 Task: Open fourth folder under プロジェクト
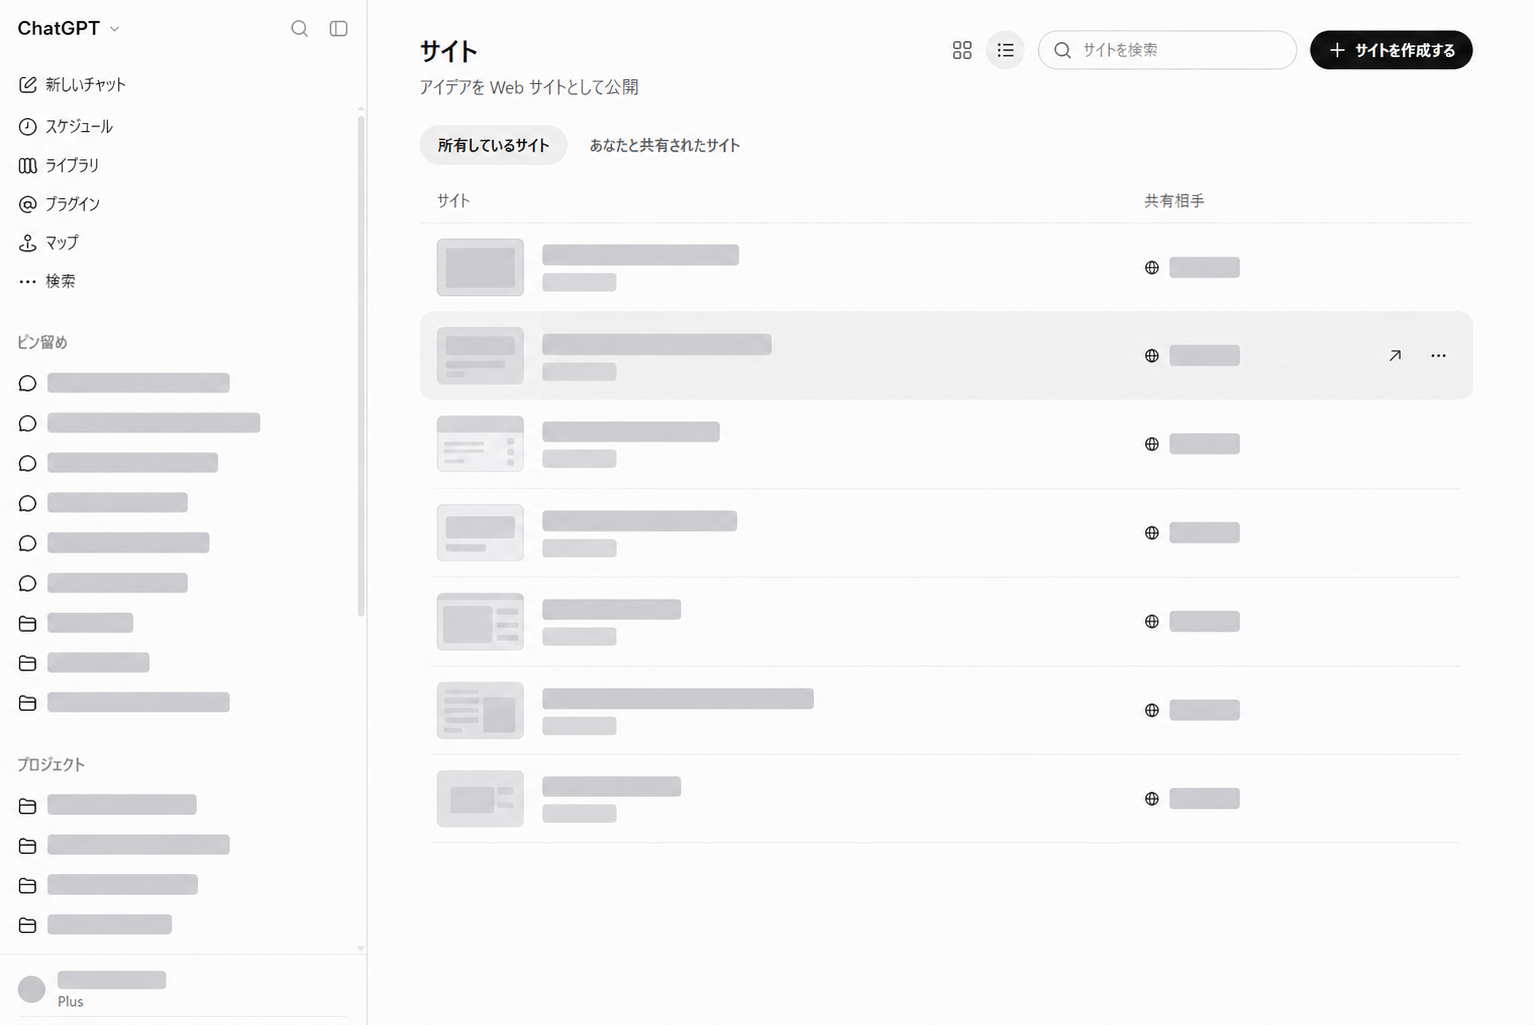coord(28,925)
